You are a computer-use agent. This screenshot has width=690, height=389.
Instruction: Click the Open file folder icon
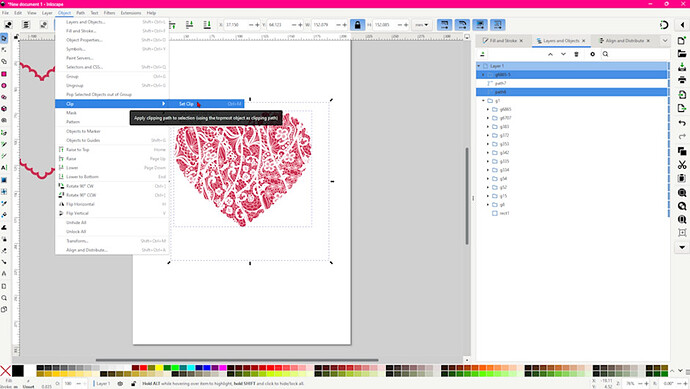(682, 54)
